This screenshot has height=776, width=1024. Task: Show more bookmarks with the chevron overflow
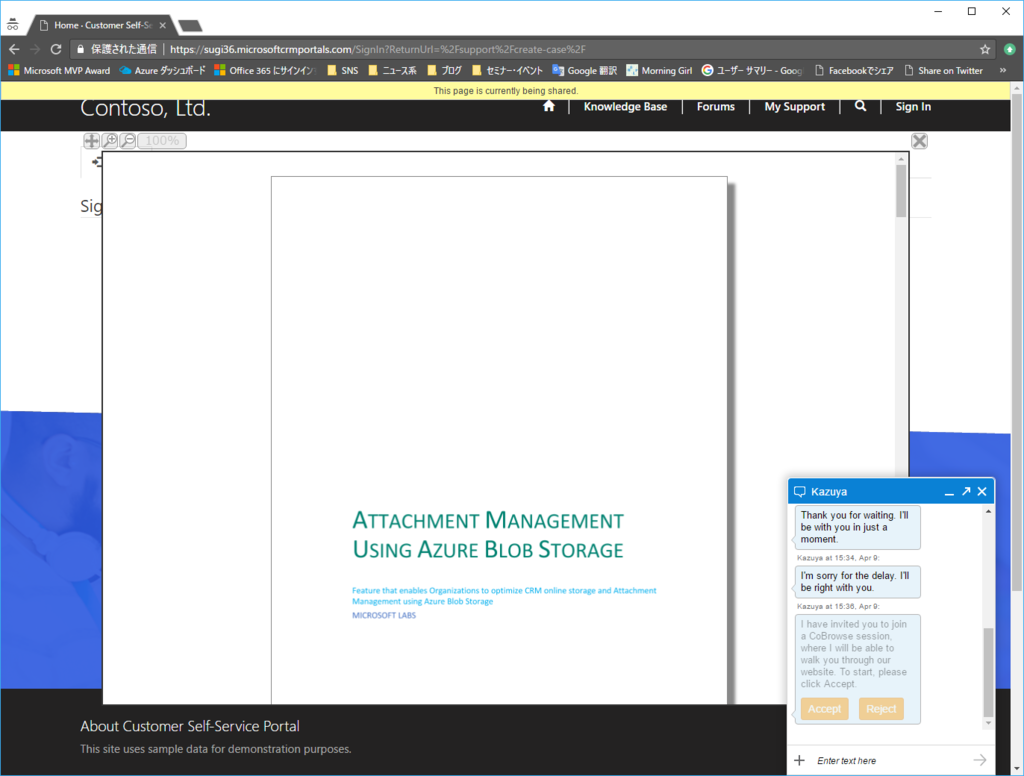[x=1003, y=71]
